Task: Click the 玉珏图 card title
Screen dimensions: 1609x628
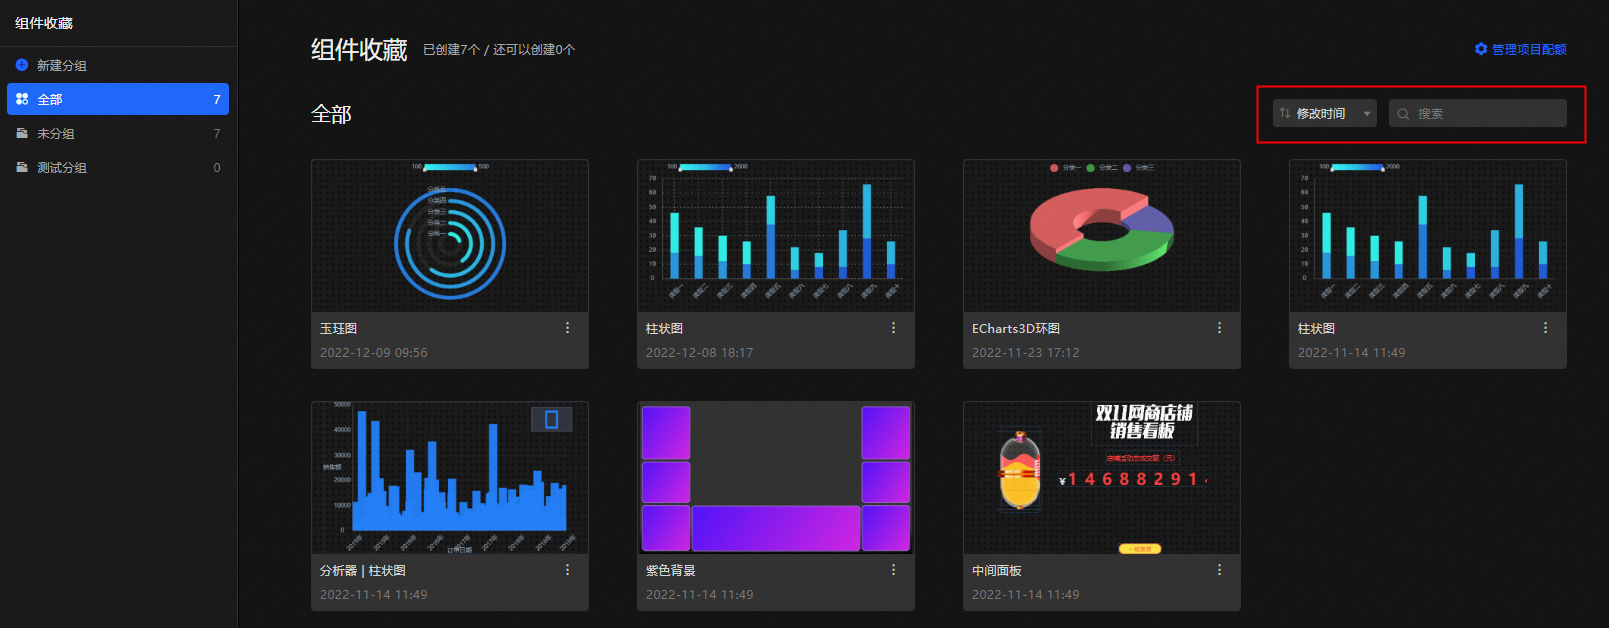Action: pyautogui.click(x=338, y=328)
